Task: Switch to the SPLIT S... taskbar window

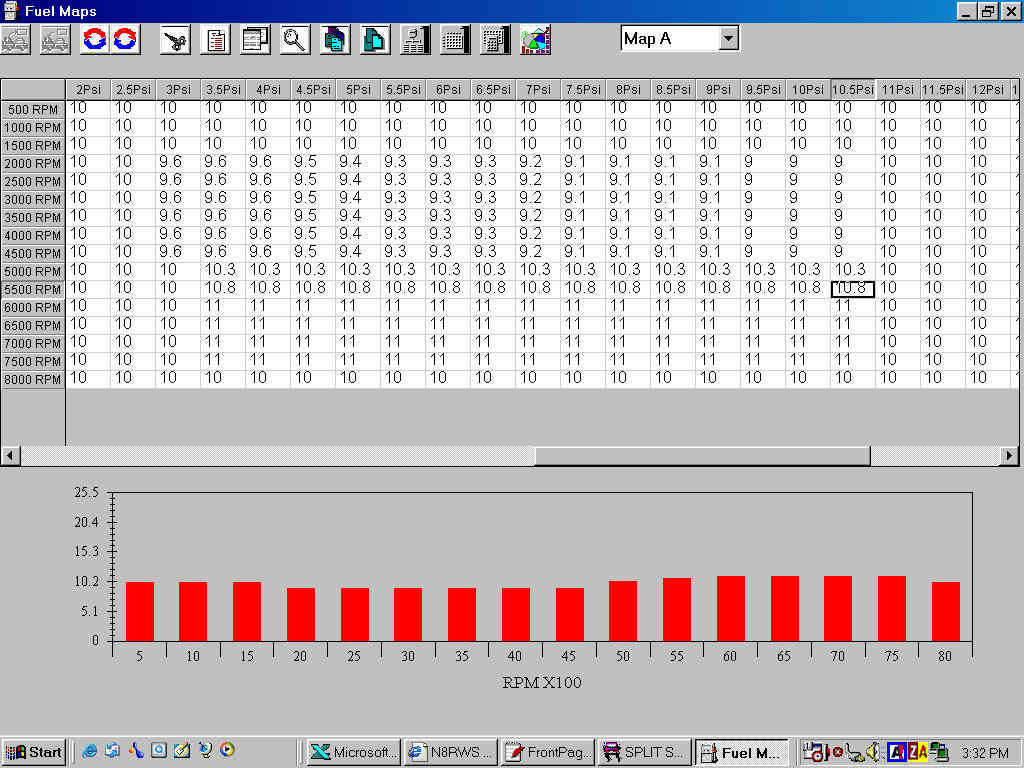Action: [642, 752]
